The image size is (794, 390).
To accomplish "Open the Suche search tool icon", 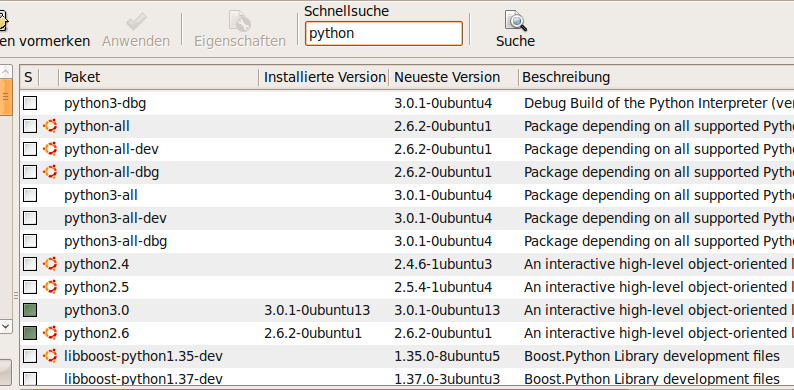I will [x=515, y=21].
